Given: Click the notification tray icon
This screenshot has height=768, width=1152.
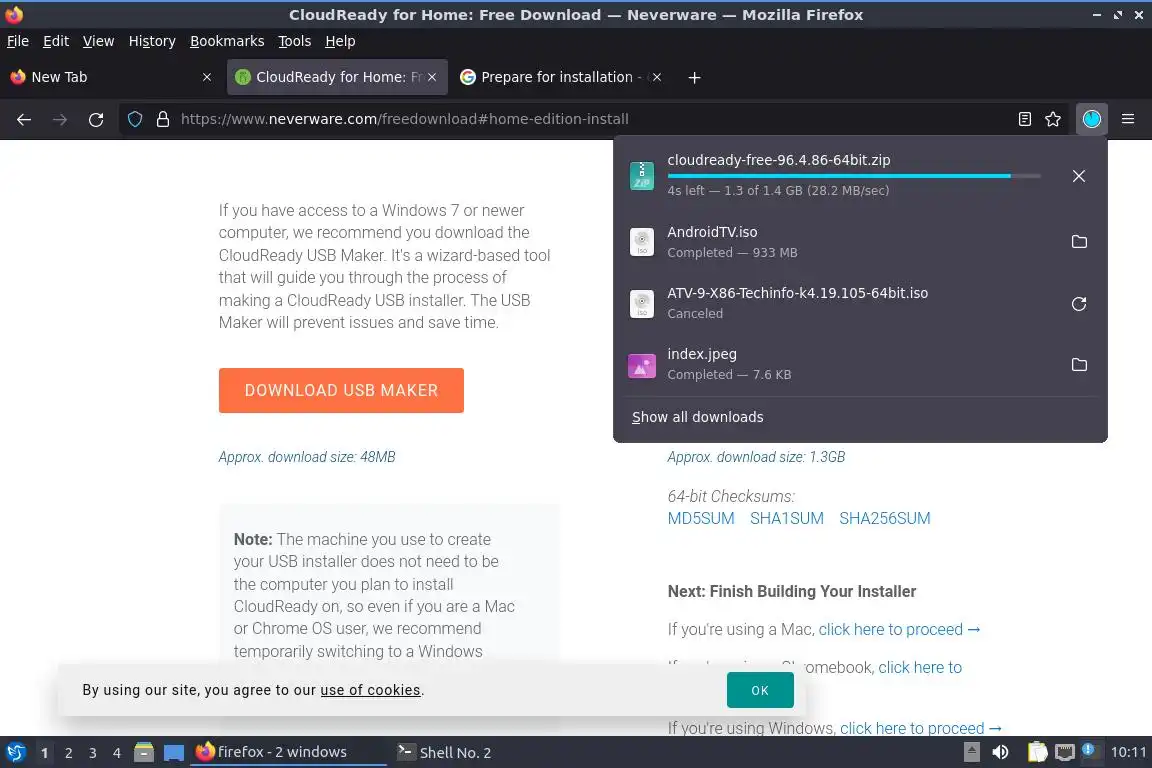Looking at the screenshot, I should click(x=1090, y=751).
